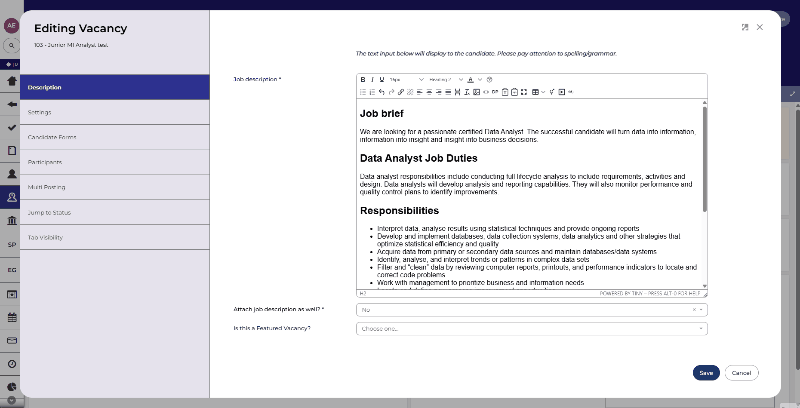Click the search magnifier icon in sidebar
800x408 pixels.
point(11,45)
